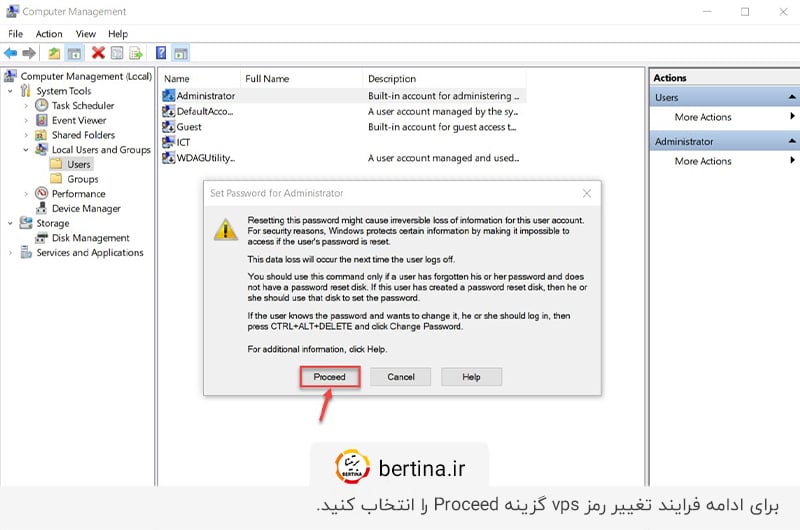Toggle the Show/Hide Console Tree icon
This screenshot has height=530, width=800.
[74, 53]
